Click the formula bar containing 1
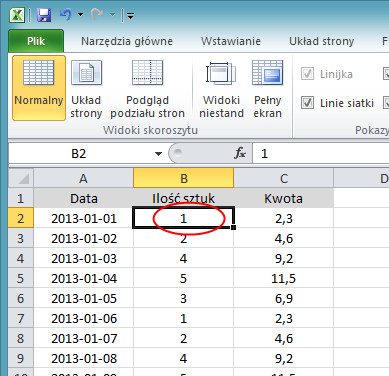 321,154
